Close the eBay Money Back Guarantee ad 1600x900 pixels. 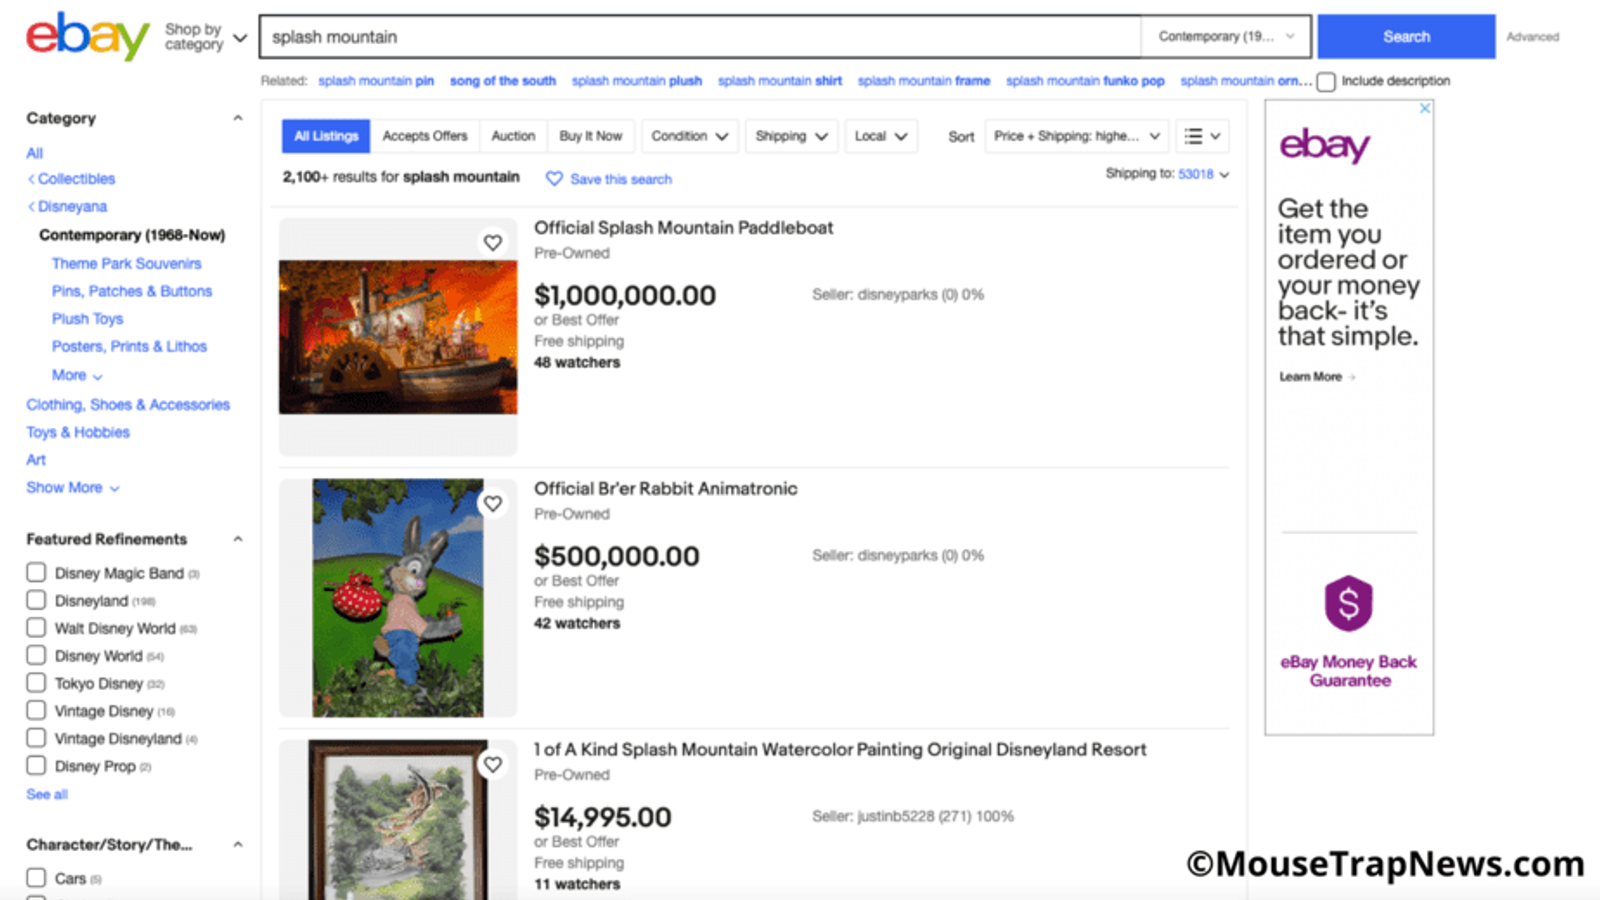click(x=1425, y=108)
